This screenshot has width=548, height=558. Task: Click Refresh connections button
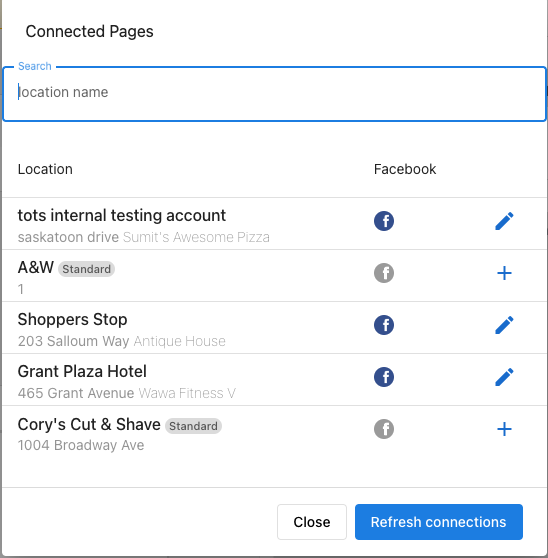(x=439, y=522)
